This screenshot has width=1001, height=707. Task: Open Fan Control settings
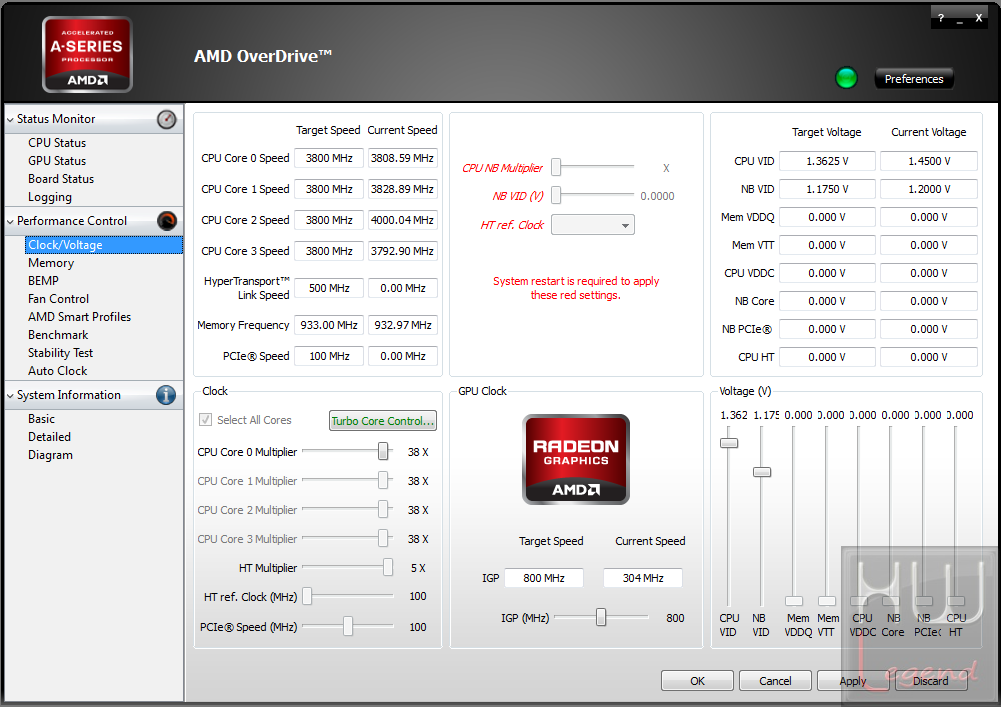pos(58,299)
